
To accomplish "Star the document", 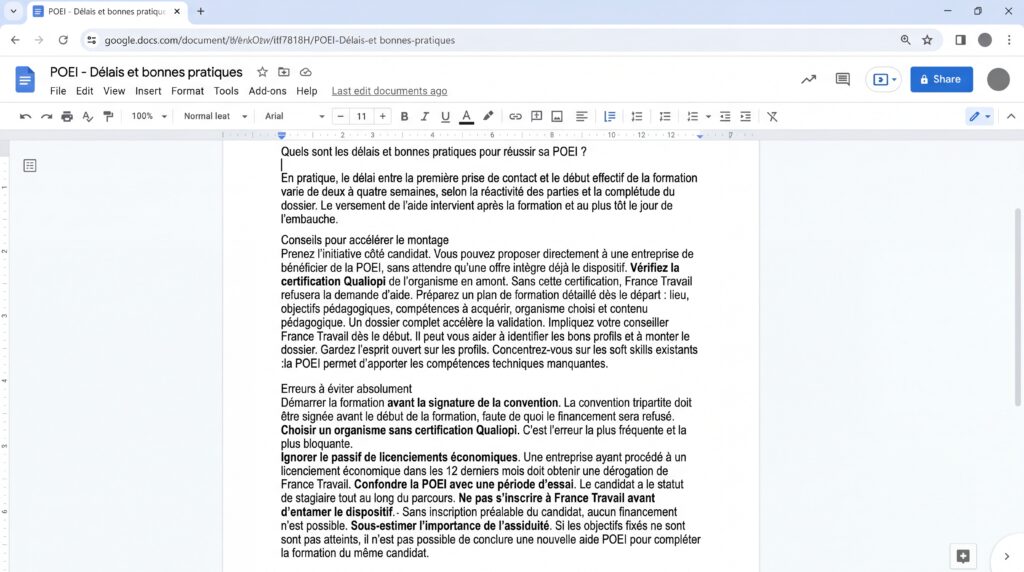I will 262,72.
